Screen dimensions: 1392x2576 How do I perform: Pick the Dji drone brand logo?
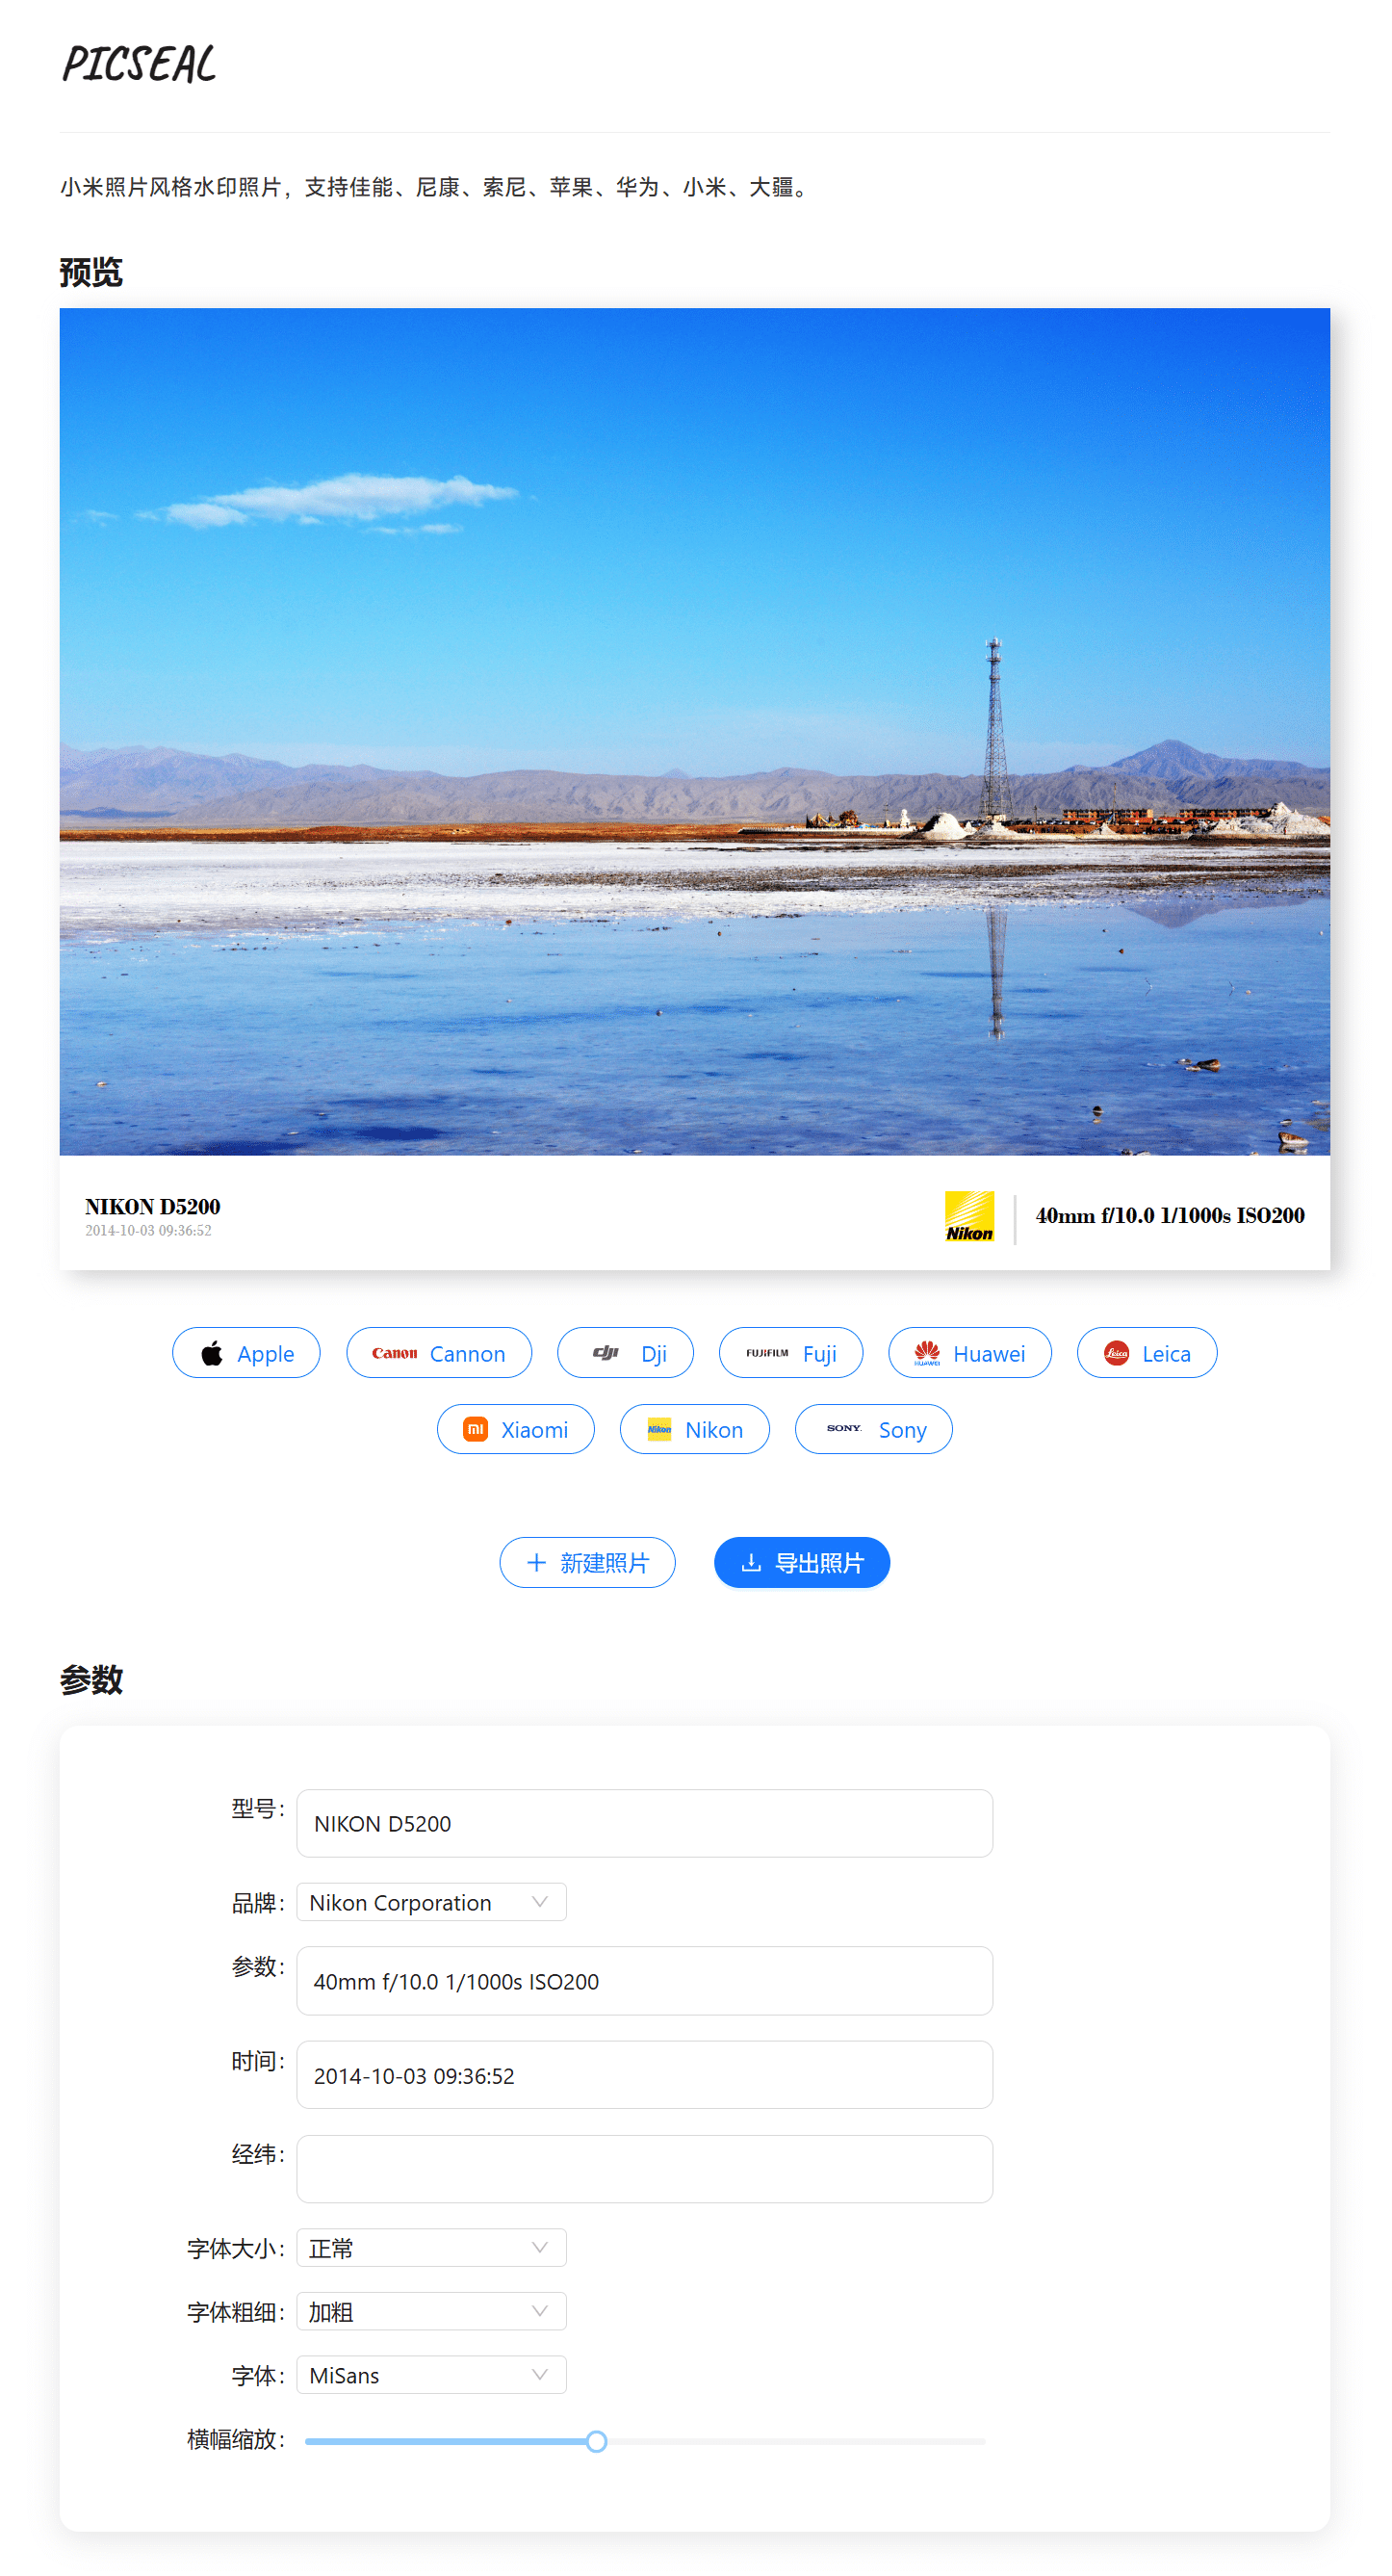pyautogui.click(x=625, y=1353)
